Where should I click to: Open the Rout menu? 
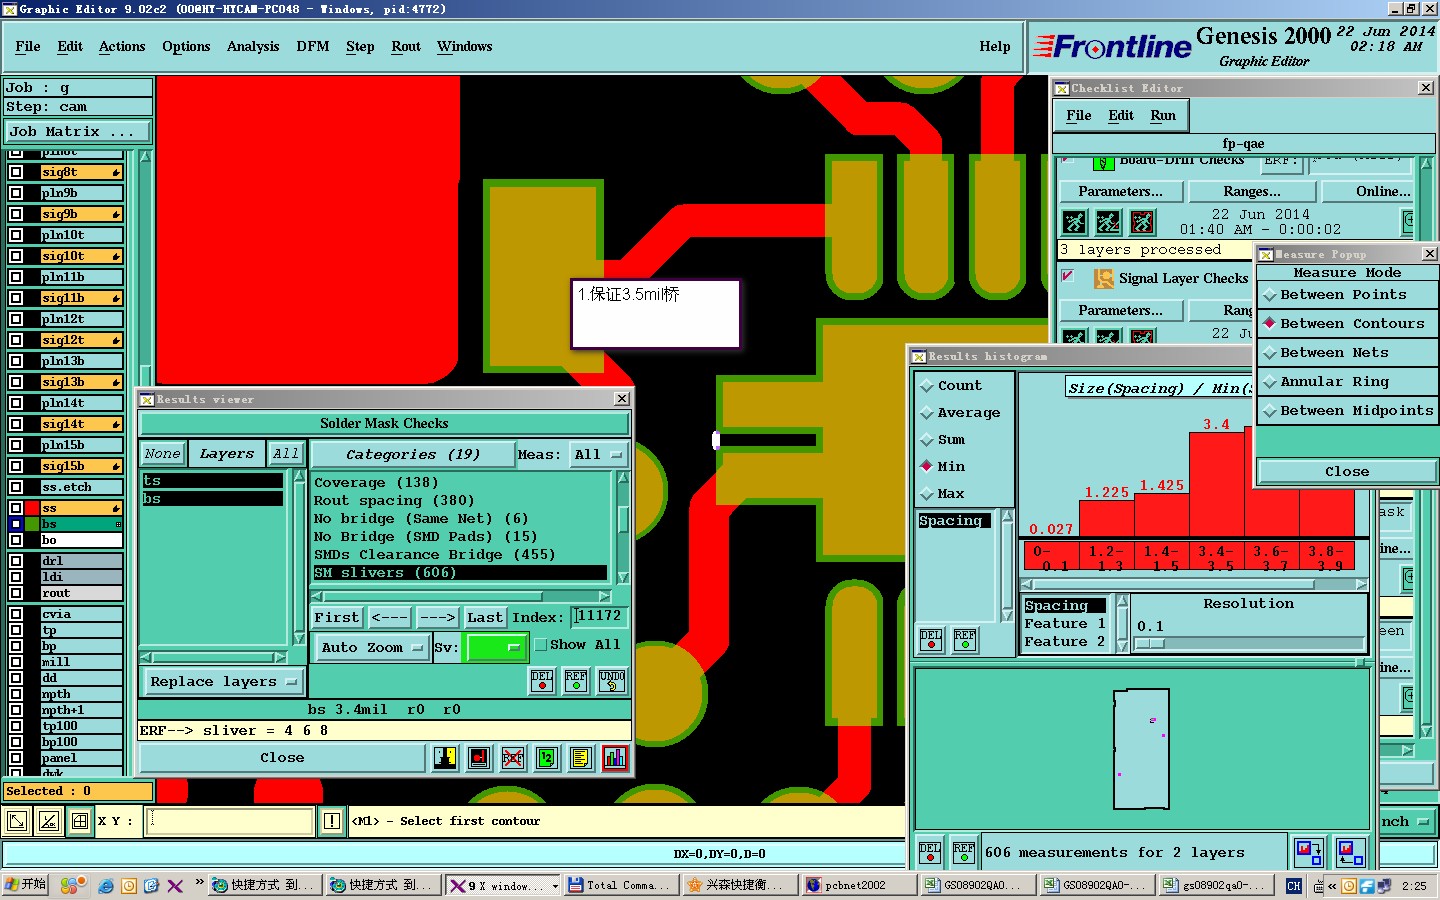406,47
